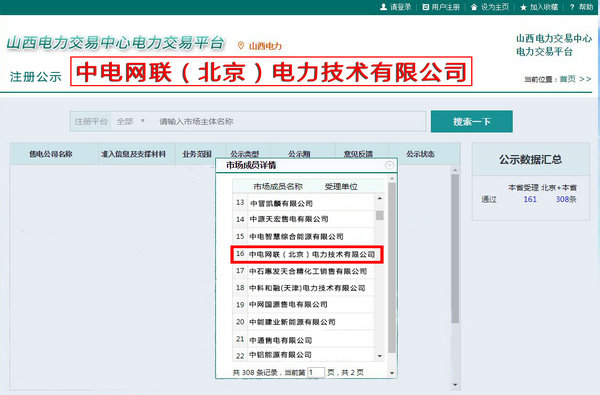The height and width of the screenshot is (395, 600).
Task: Click the 意见反馈 column header
Action: (x=358, y=154)
